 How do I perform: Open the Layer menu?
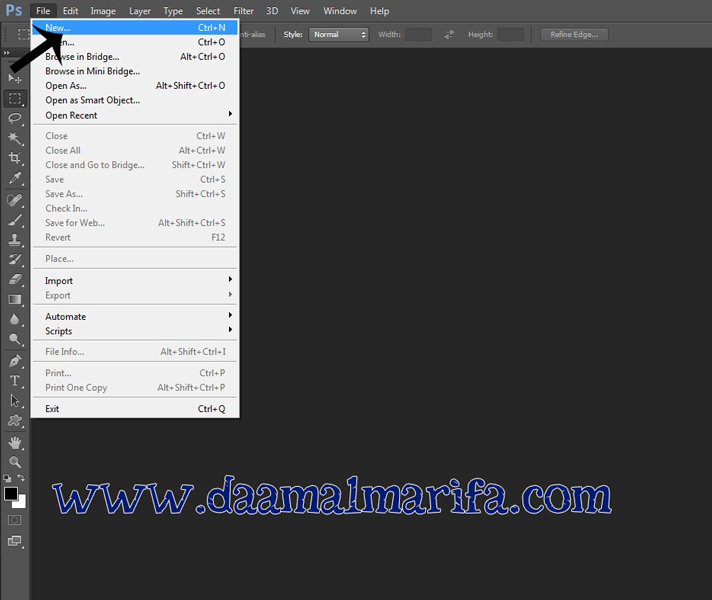click(x=140, y=11)
